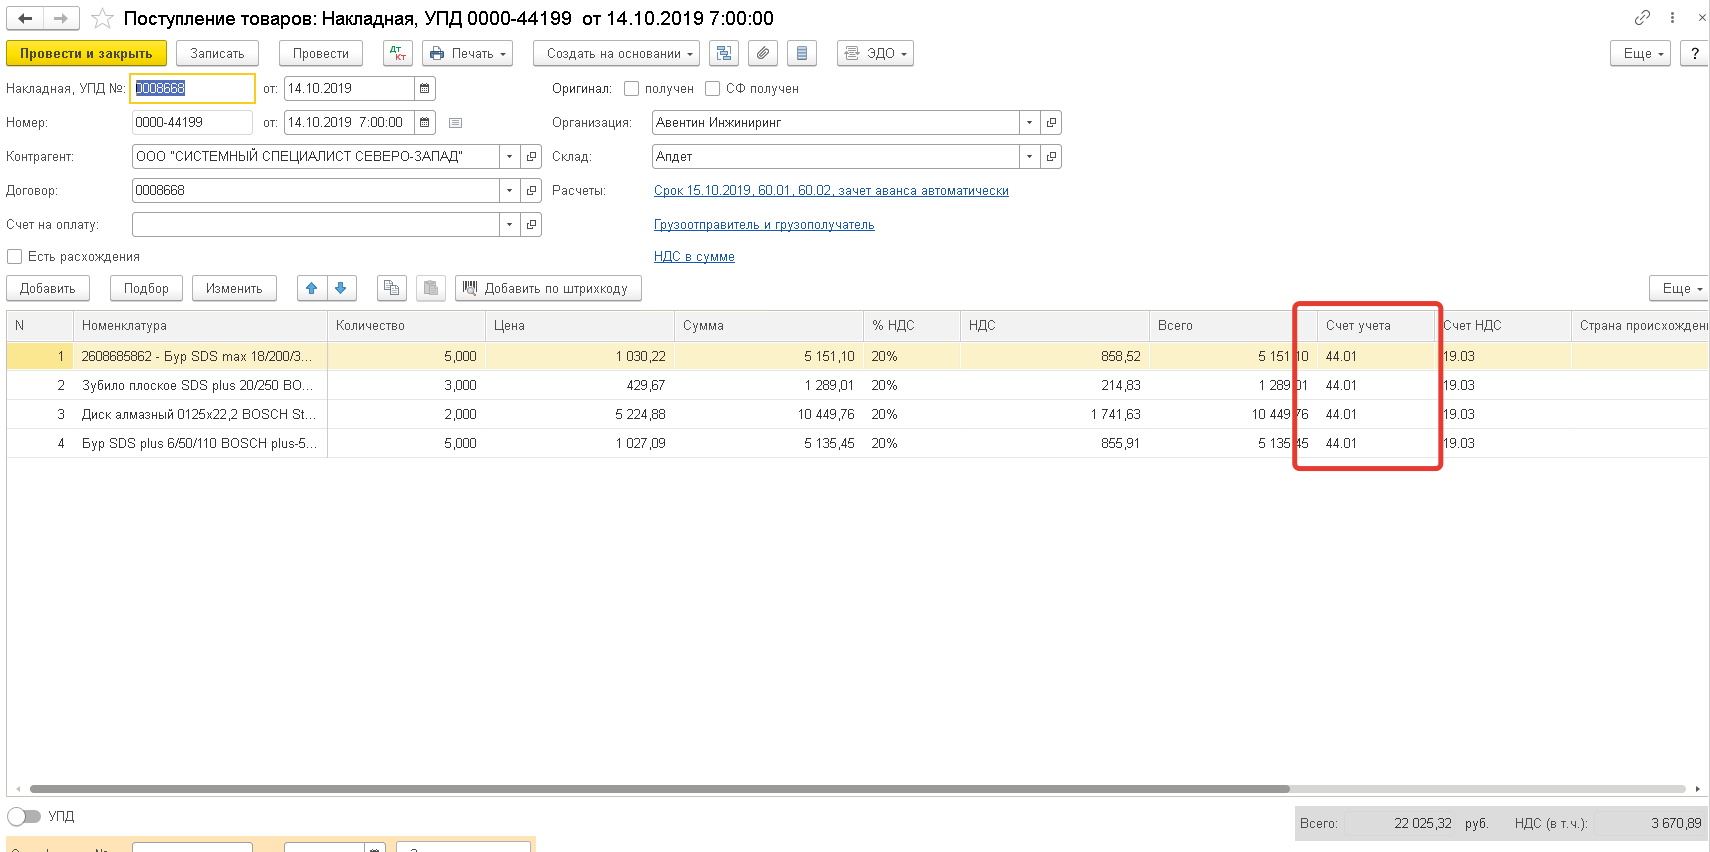
Task: Click the Изменить button
Action: [x=234, y=288]
